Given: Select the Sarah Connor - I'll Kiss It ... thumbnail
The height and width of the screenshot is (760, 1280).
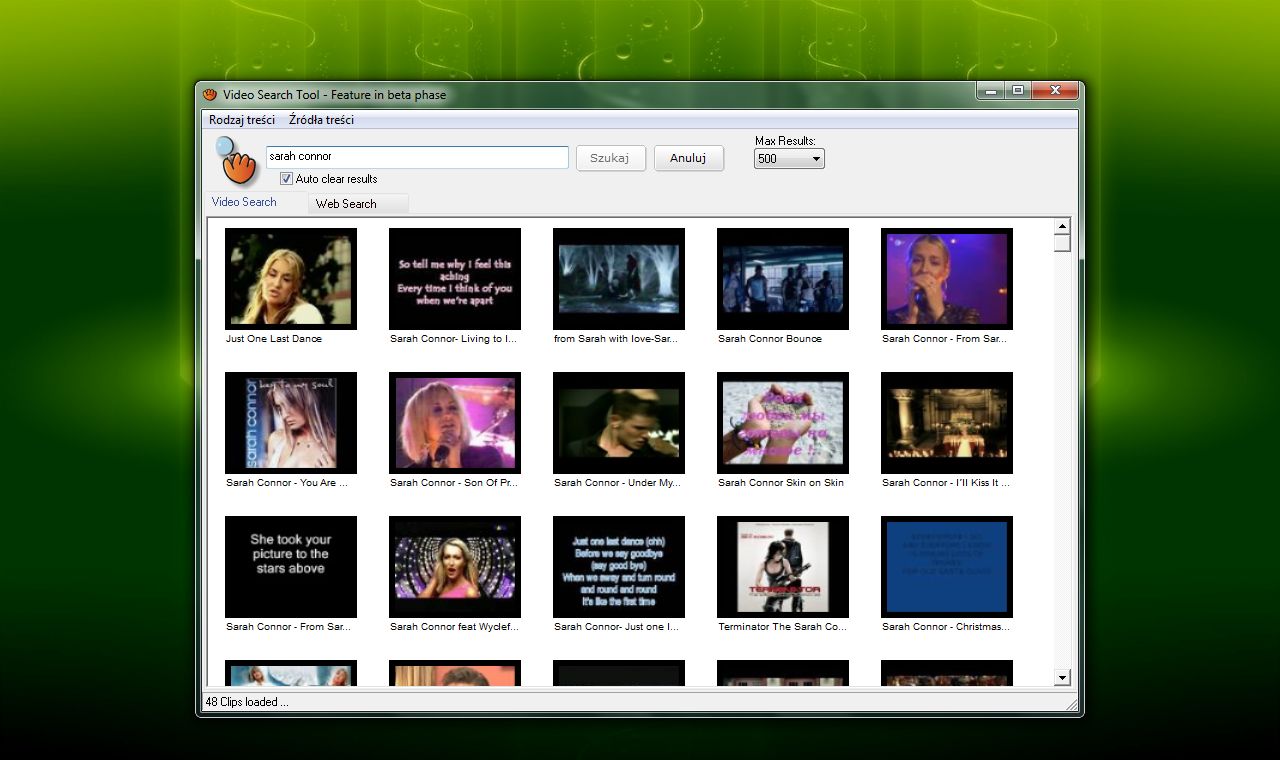Looking at the screenshot, I should tap(947, 423).
